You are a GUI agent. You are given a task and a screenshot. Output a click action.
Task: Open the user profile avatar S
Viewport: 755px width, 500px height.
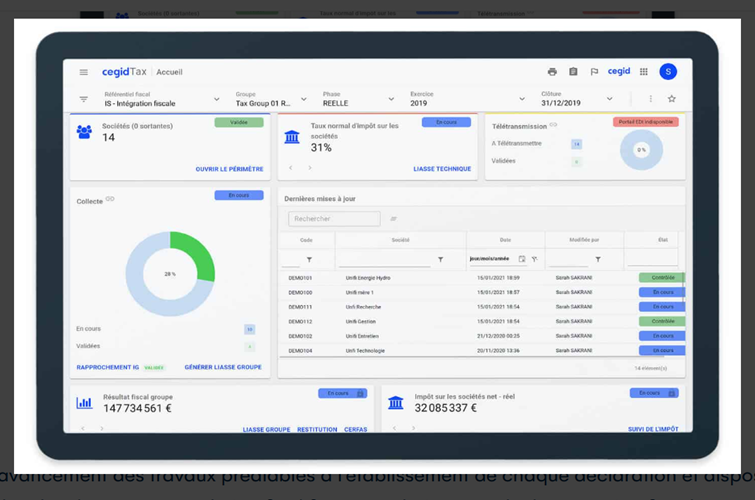[x=668, y=72]
